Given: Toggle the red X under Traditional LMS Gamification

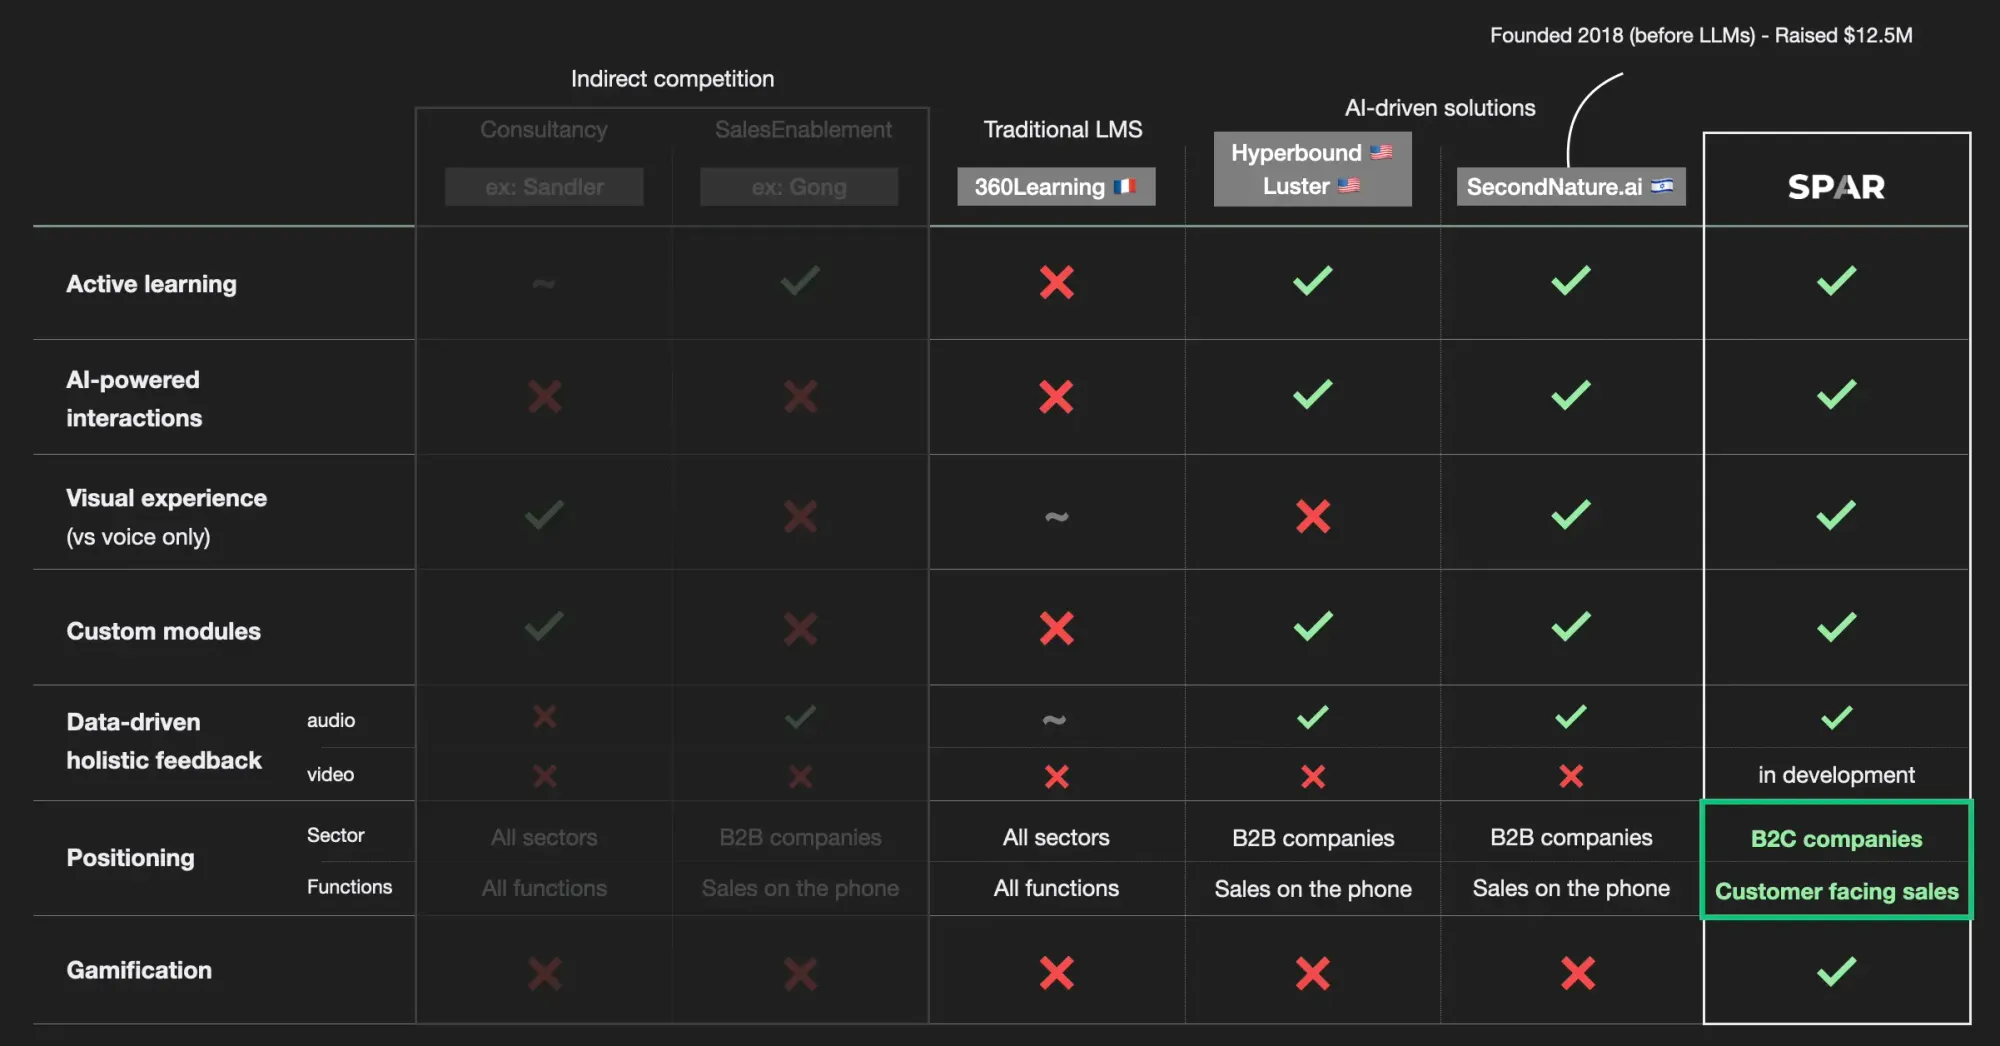Looking at the screenshot, I should [x=1057, y=971].
